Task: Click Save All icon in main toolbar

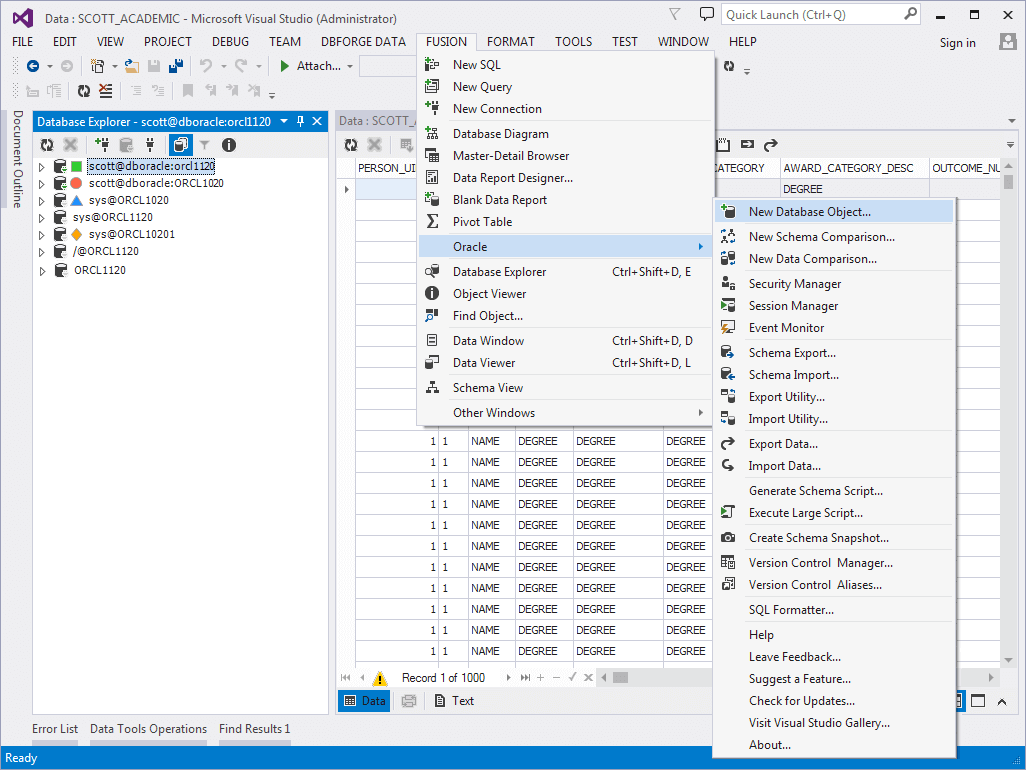Action: pos(175,66)
